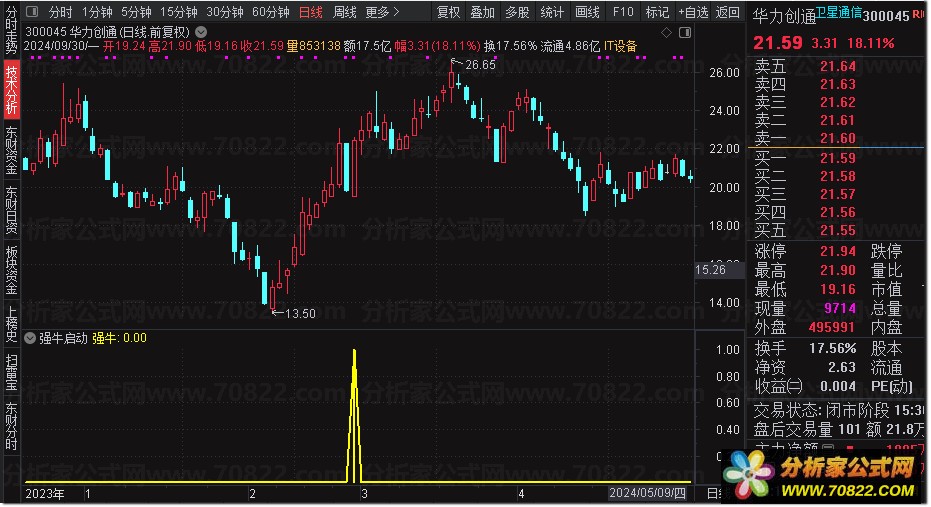Click the 卖四 price 21.63

[x=838, y=84]
